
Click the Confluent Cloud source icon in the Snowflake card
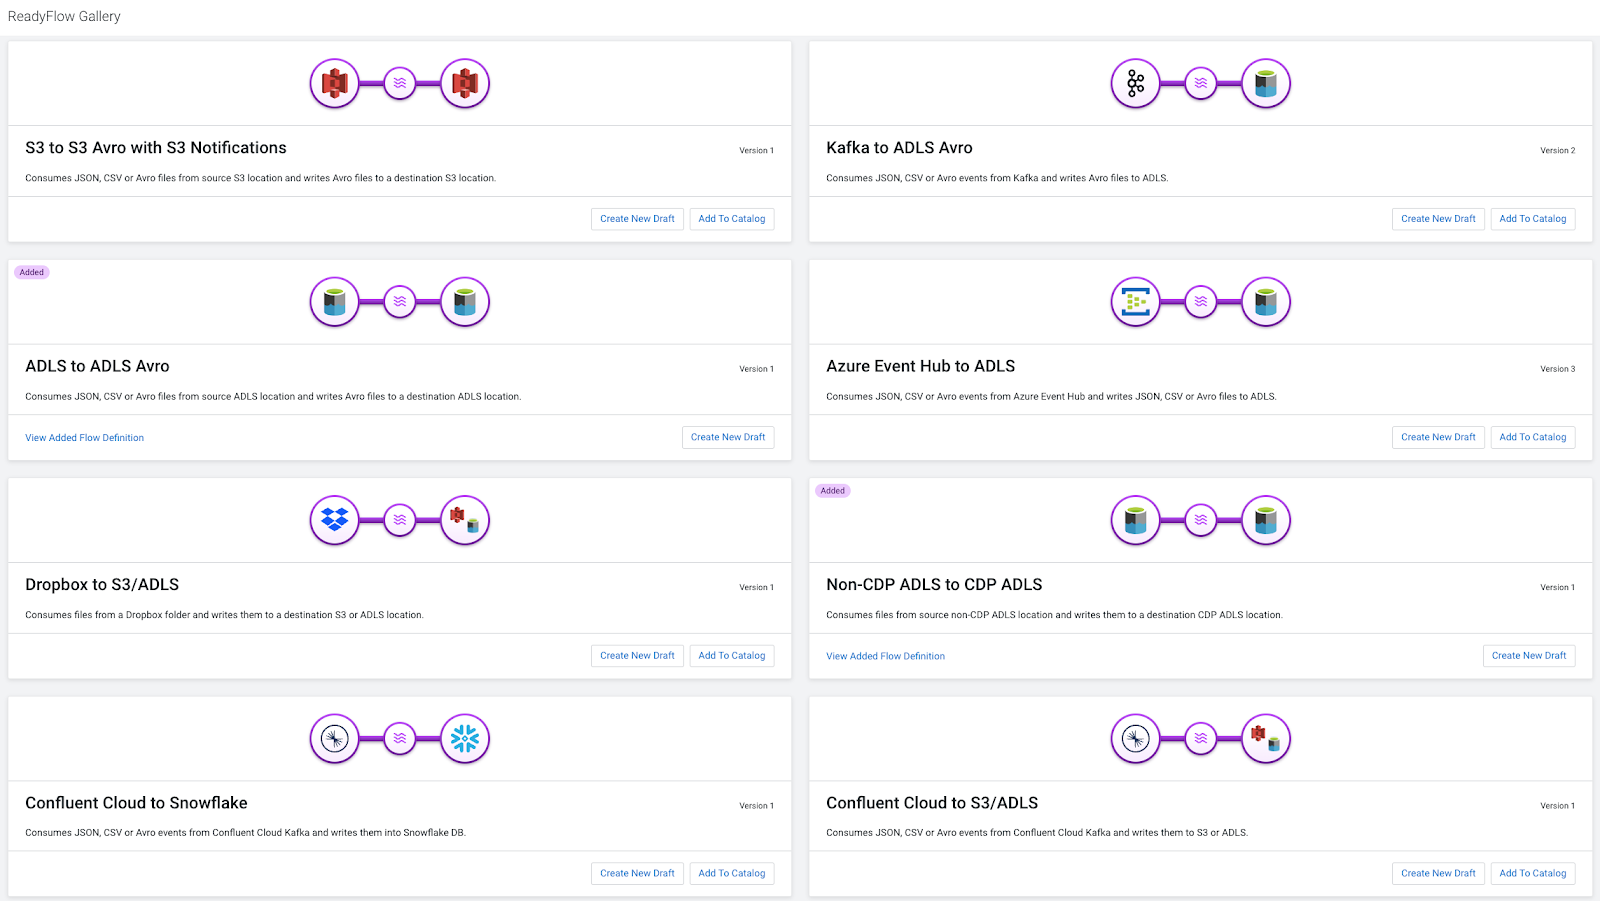pyautogui.click(x=334, y=739)
